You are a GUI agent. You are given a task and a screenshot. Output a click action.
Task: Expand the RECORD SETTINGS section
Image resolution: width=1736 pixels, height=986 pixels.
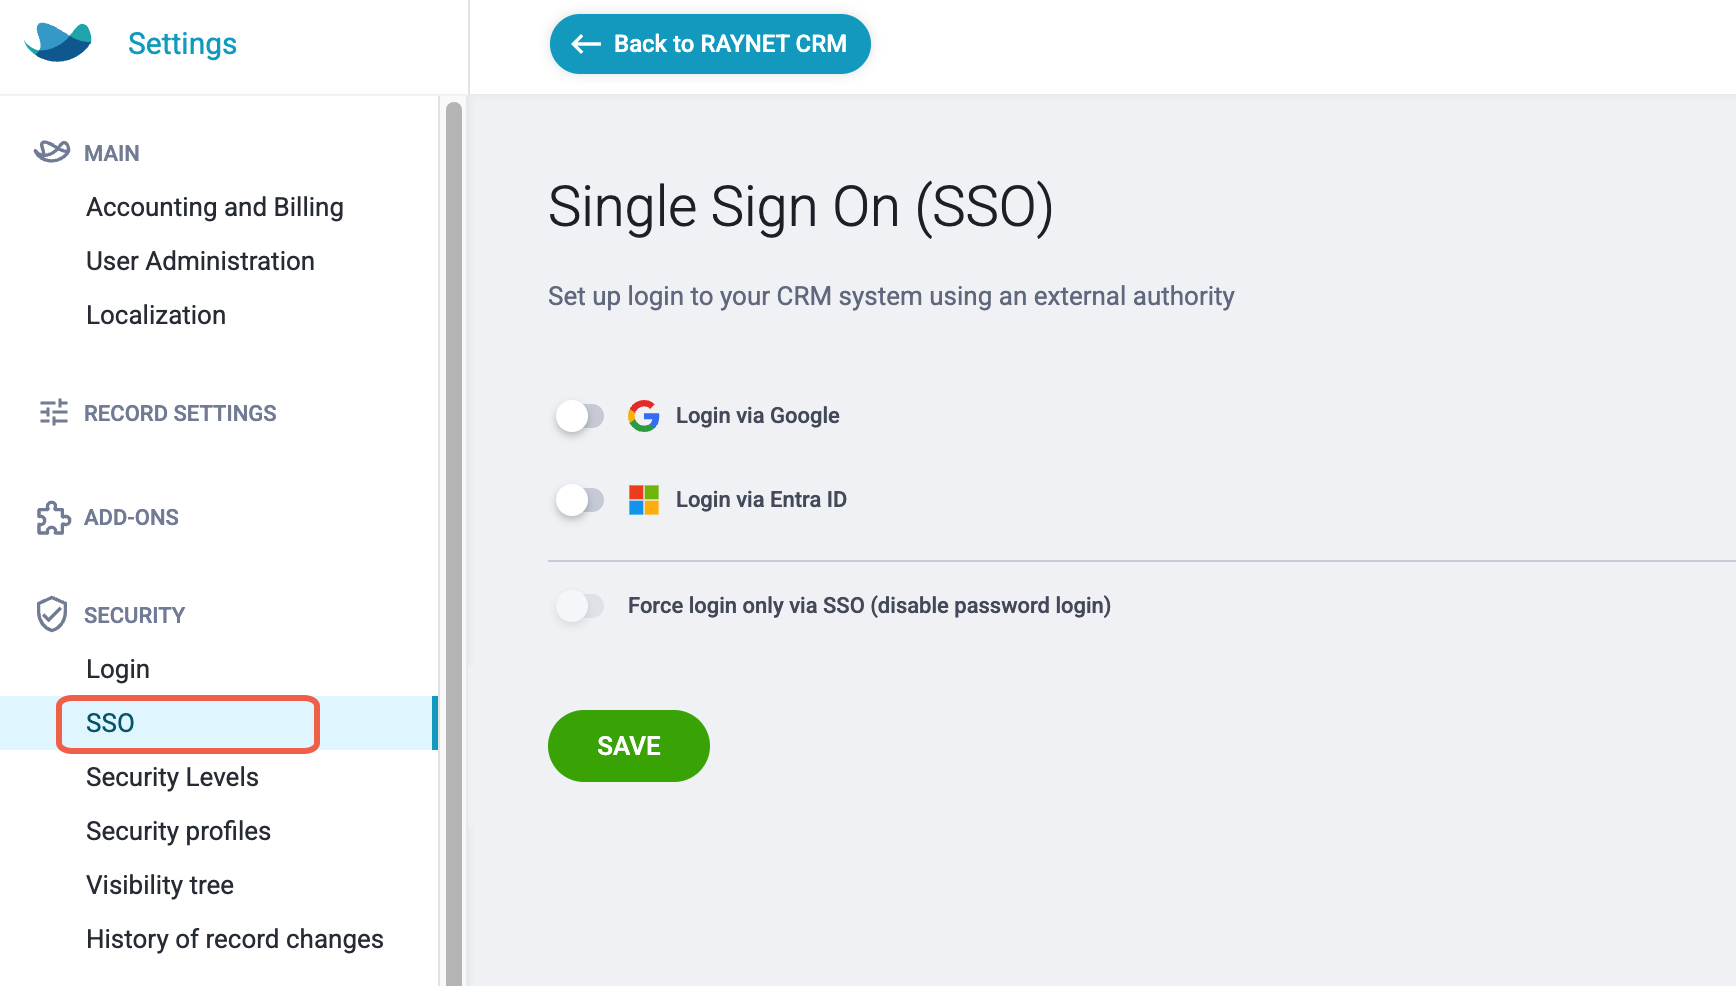(180, 413)
